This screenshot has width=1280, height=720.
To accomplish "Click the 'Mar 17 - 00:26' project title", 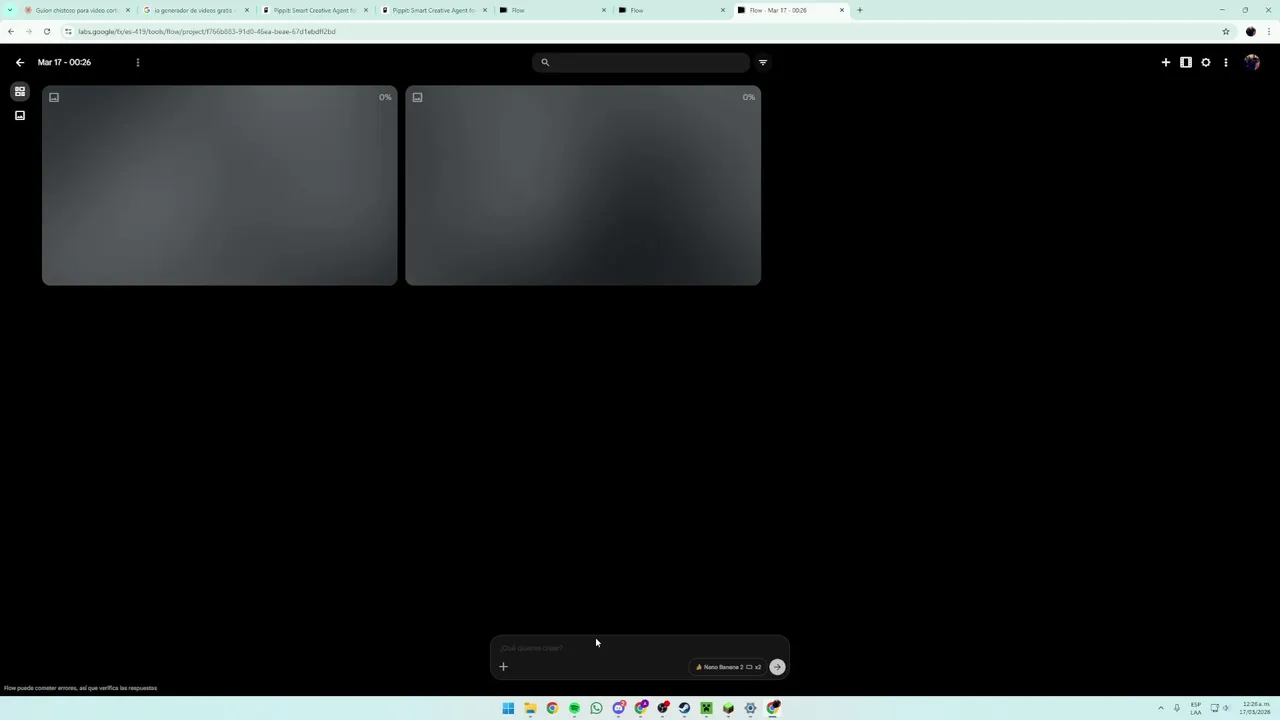I will pyautogui.click(x=64, y=62).
